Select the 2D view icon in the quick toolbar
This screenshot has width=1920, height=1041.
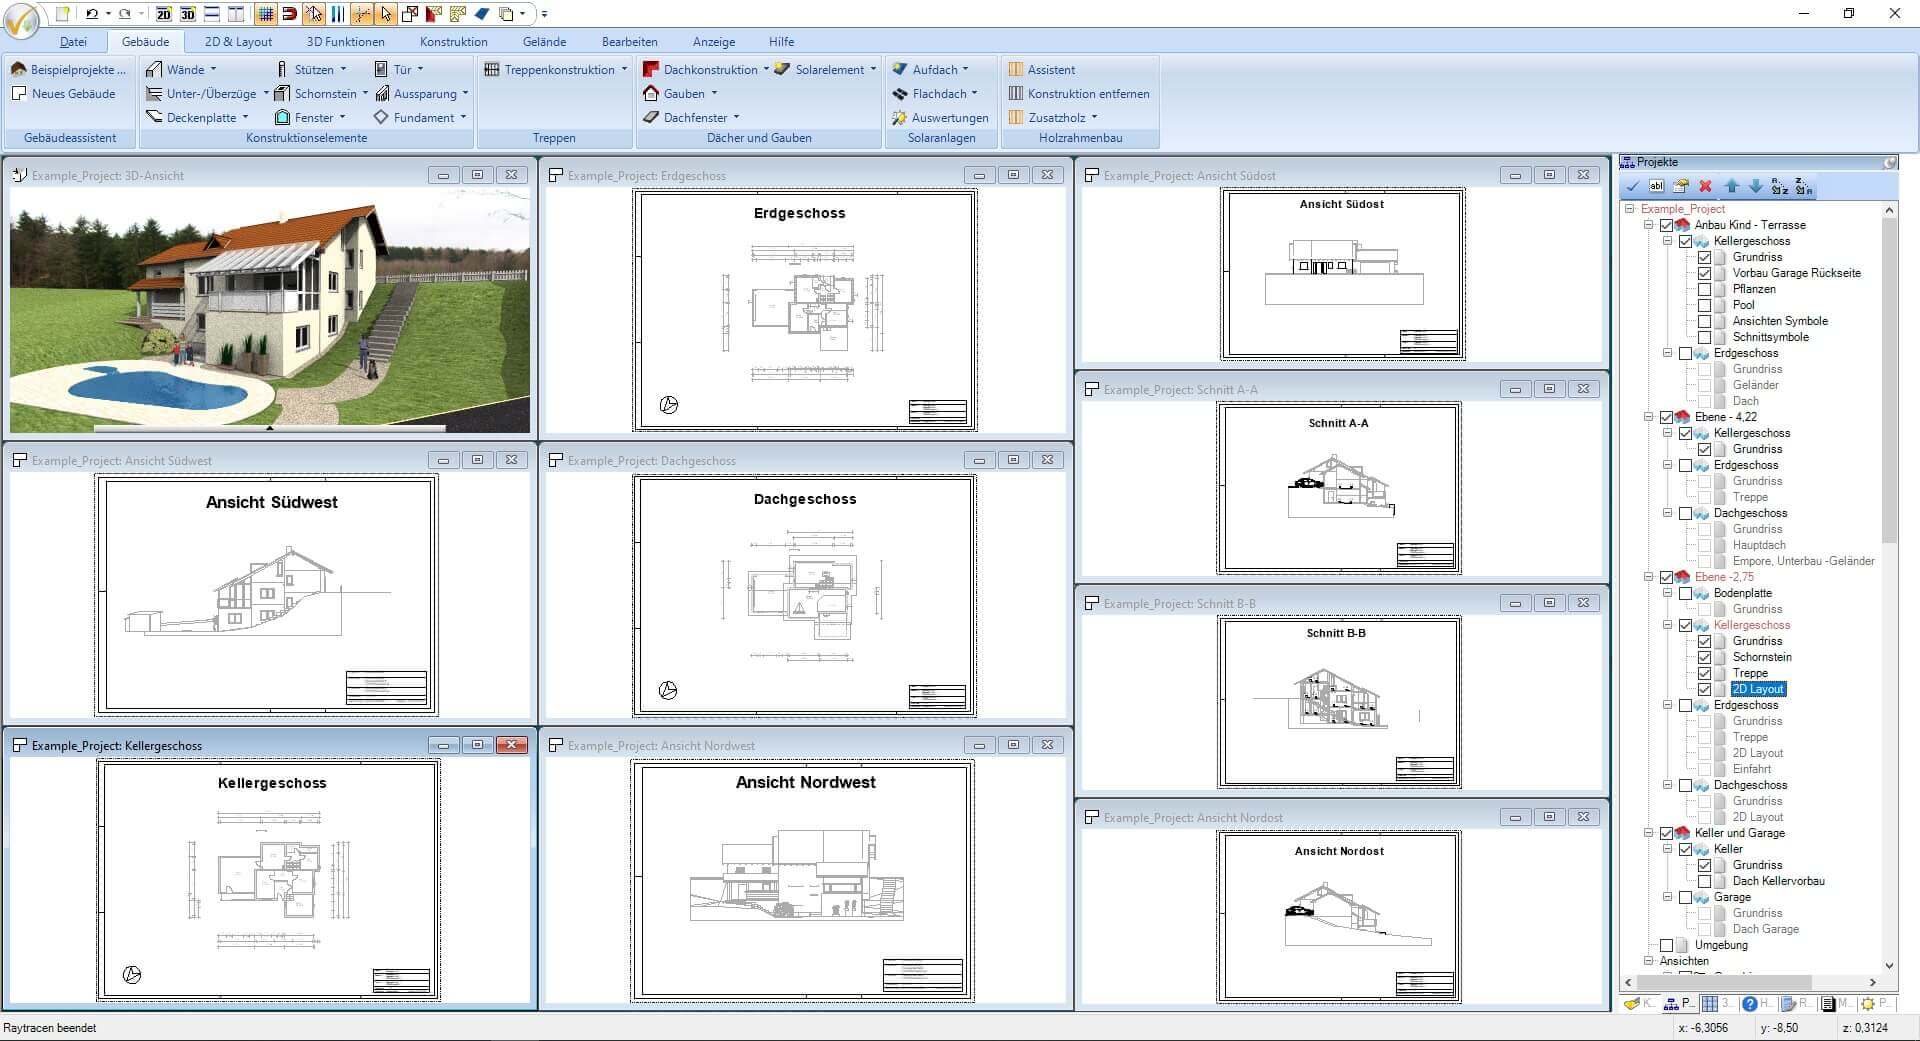(163, 14)
